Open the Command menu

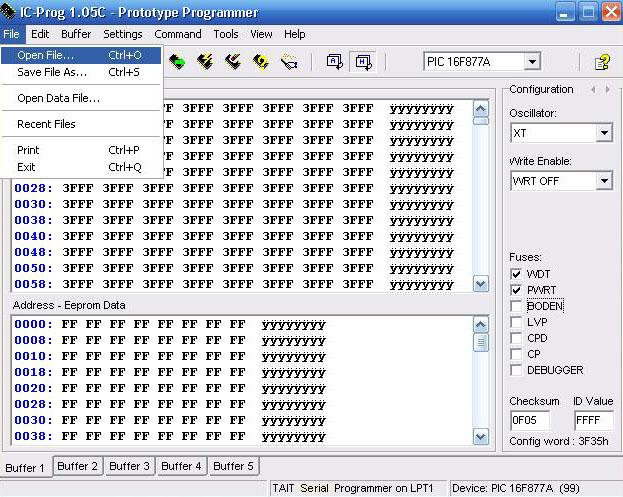[178, 34]
